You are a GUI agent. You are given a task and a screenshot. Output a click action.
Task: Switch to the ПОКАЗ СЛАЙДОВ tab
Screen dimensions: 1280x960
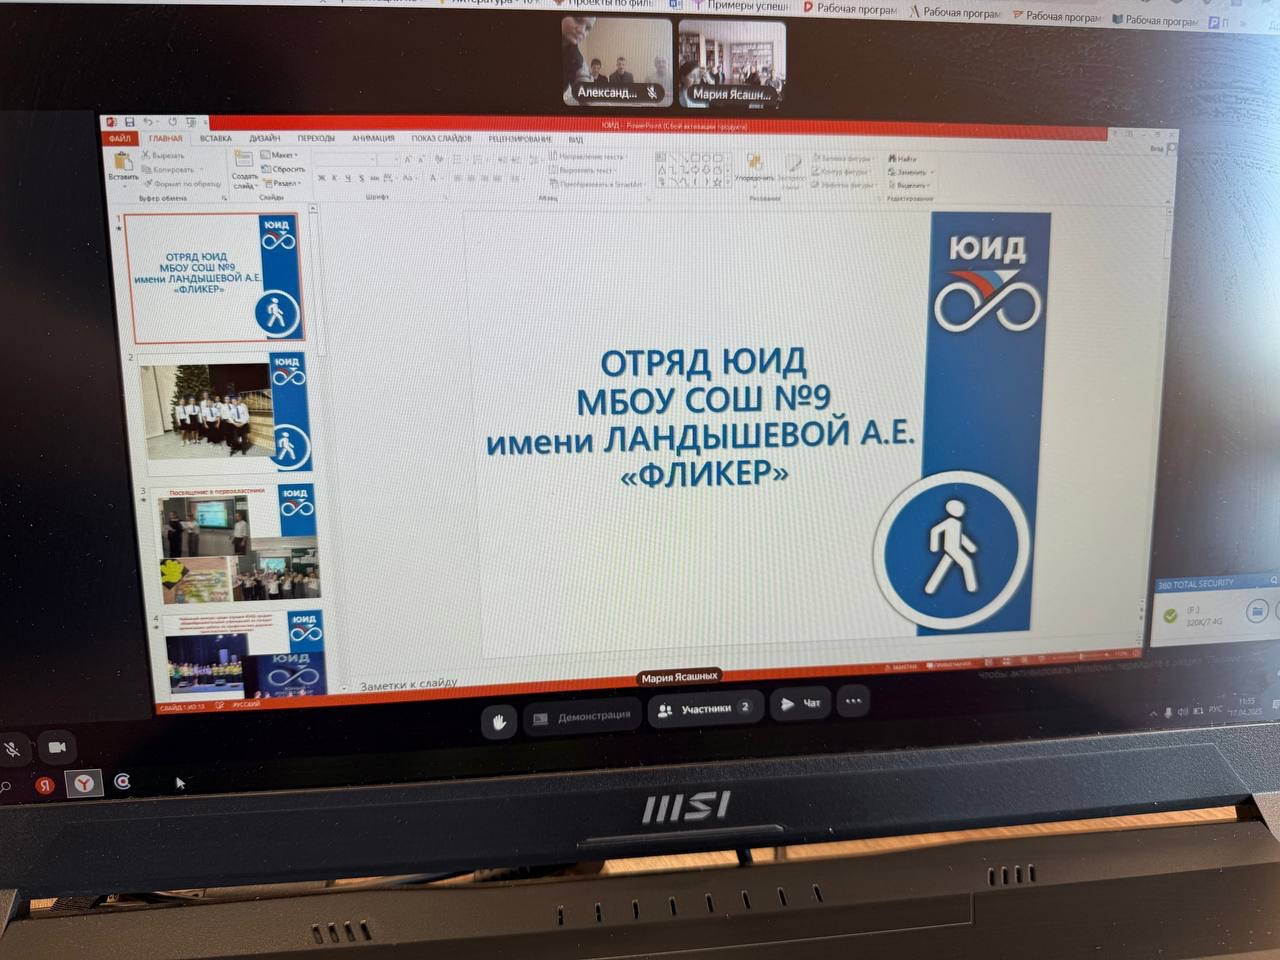[x=441, y=139]
